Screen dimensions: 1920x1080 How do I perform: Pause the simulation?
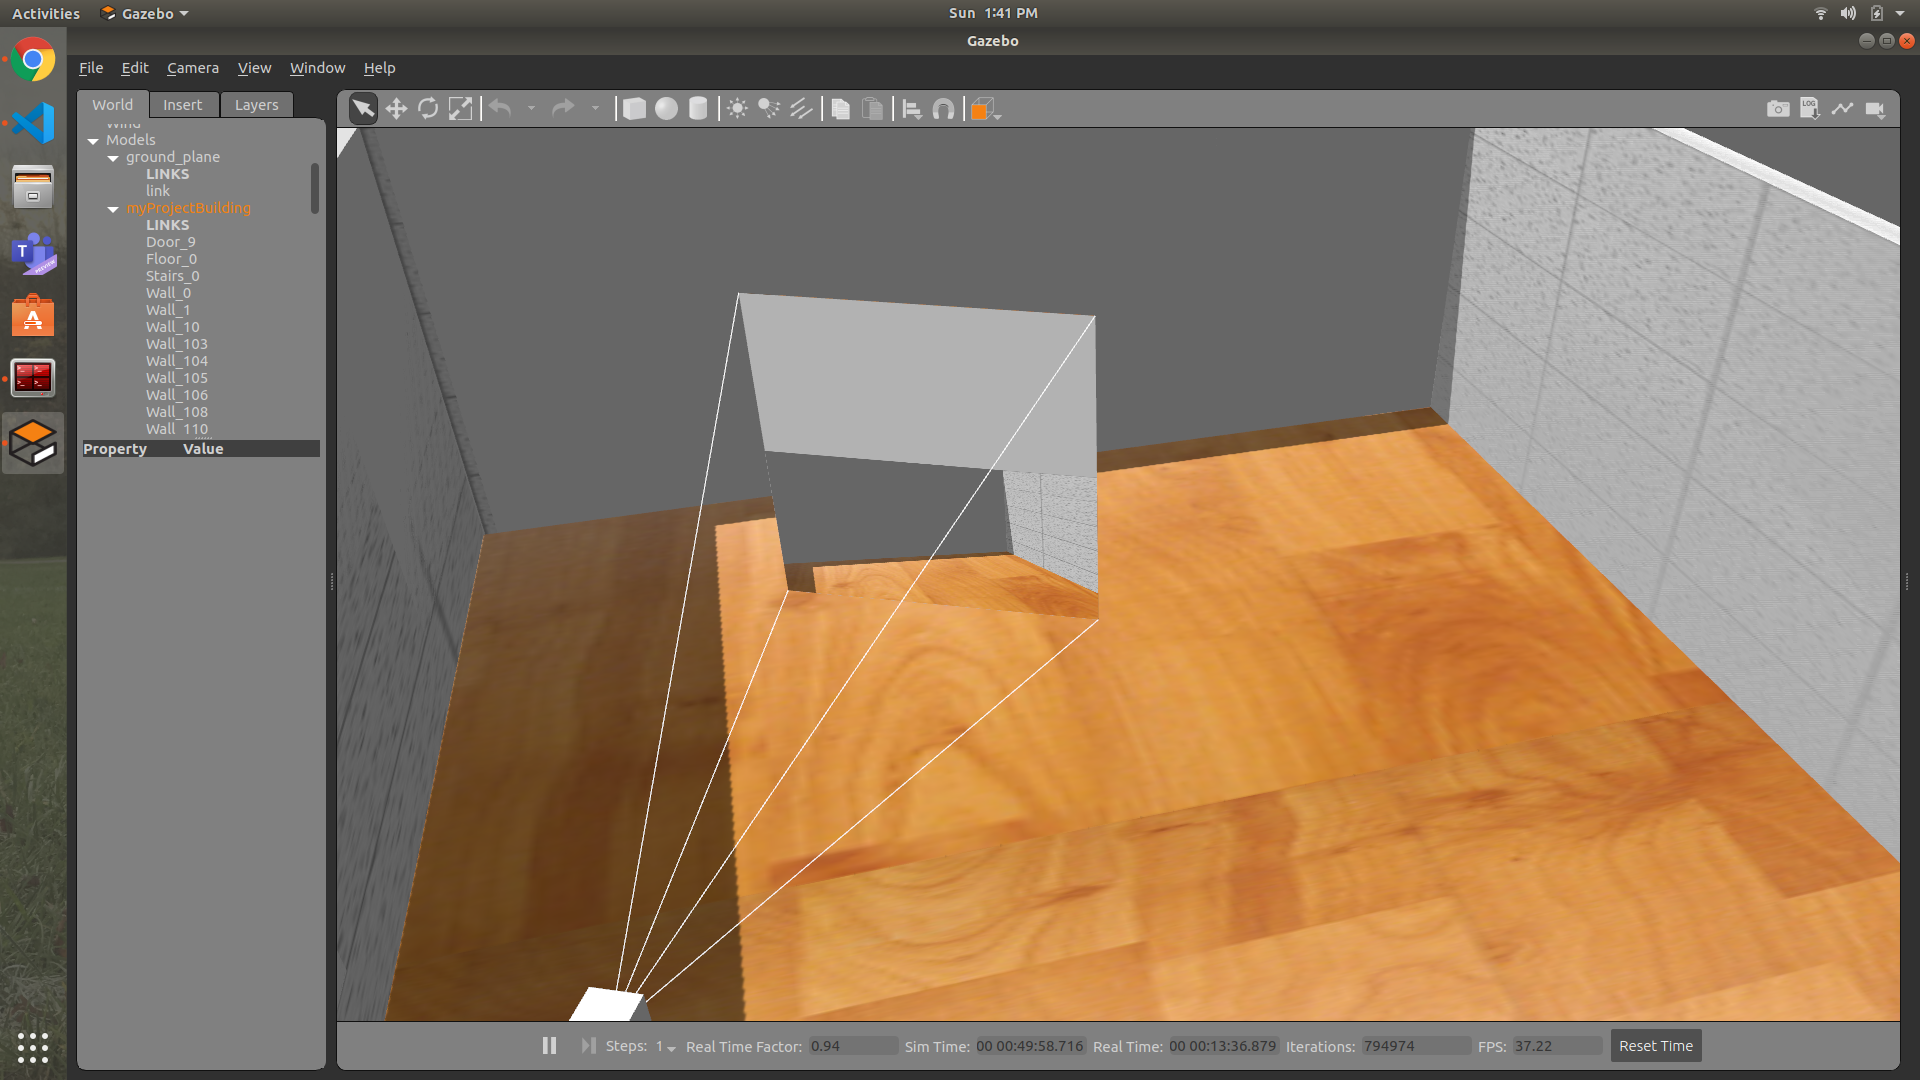pyautogui.click(x=549, y=1046)
